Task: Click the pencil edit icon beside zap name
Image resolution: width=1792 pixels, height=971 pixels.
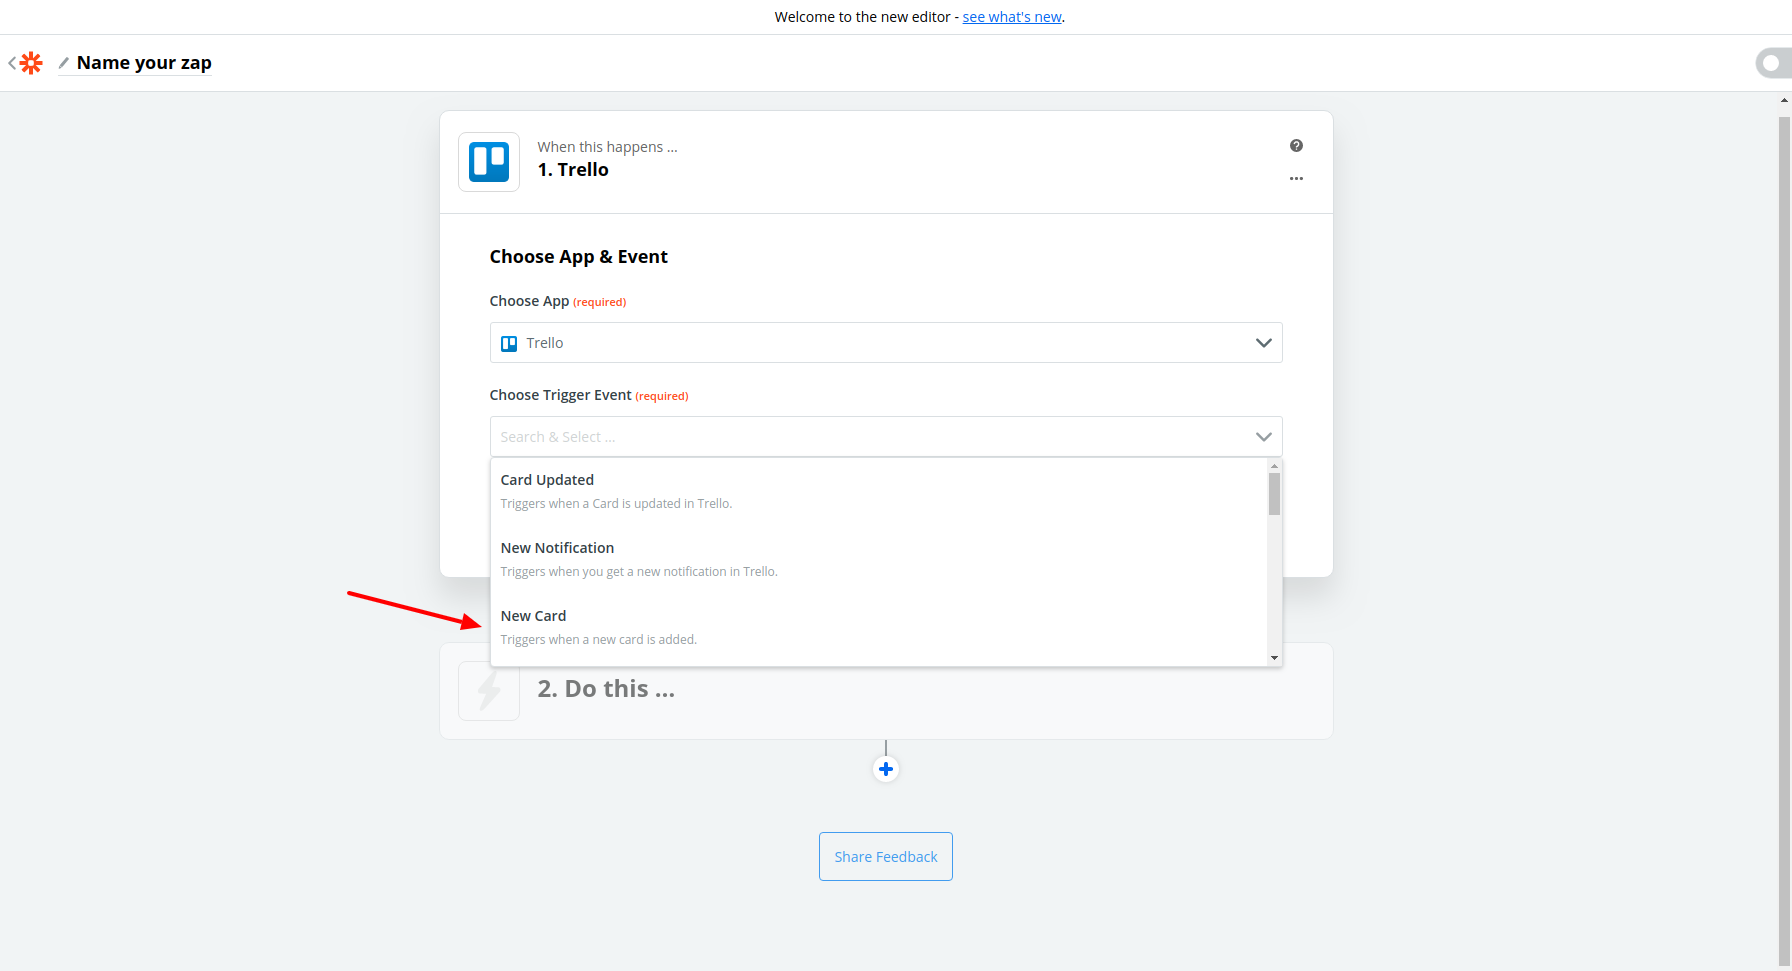Action: pos(64,63)
